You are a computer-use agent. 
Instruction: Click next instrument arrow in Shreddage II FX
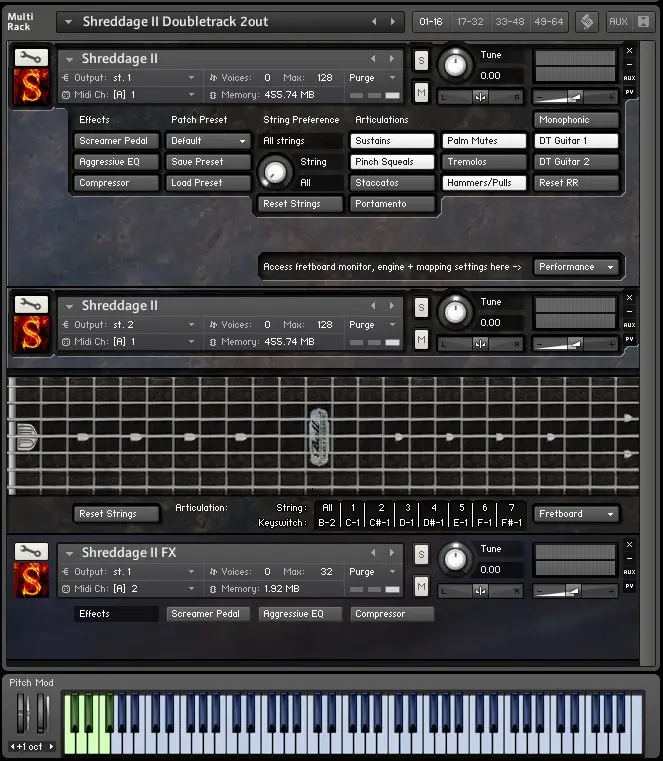391,552
